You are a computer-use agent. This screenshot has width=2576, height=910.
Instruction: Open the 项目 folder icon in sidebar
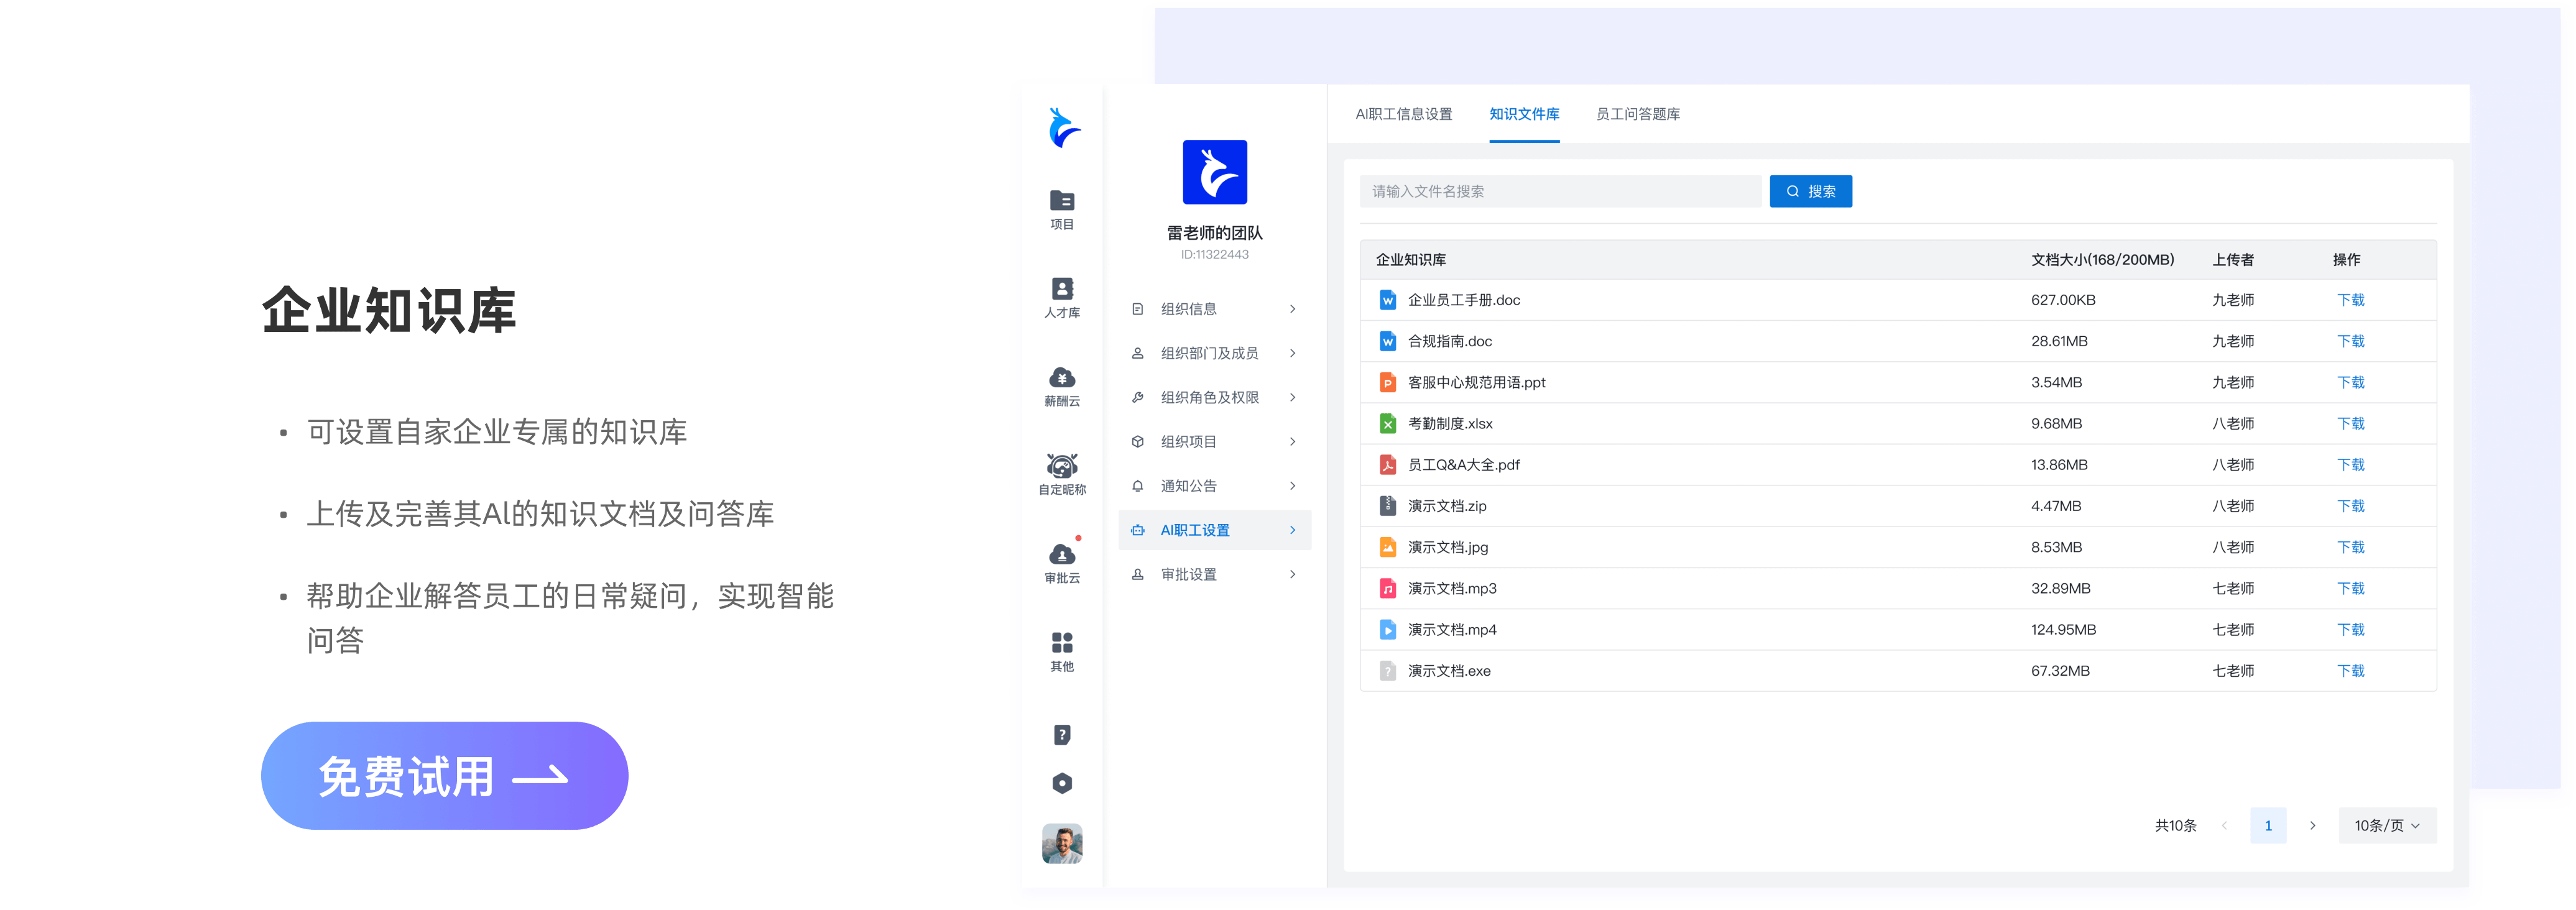tap(1062, 208)
